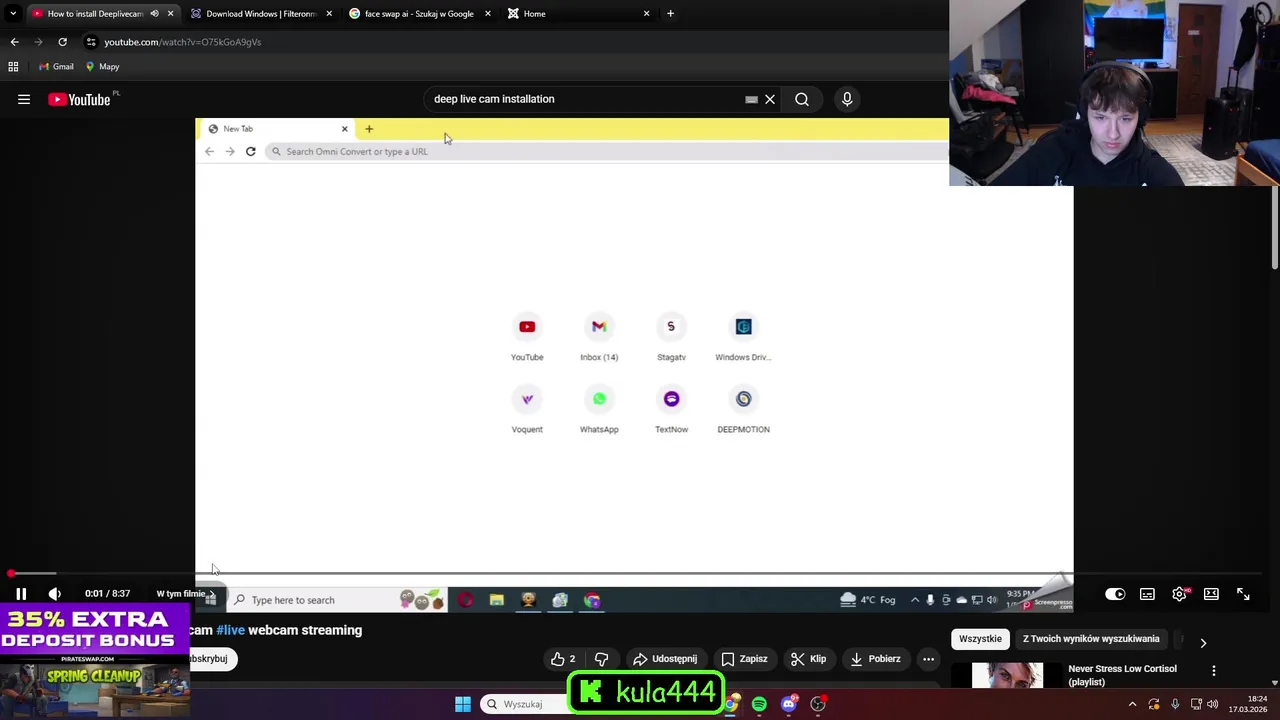Open Windows Start menu on taskbar

[x=463, y=704]
